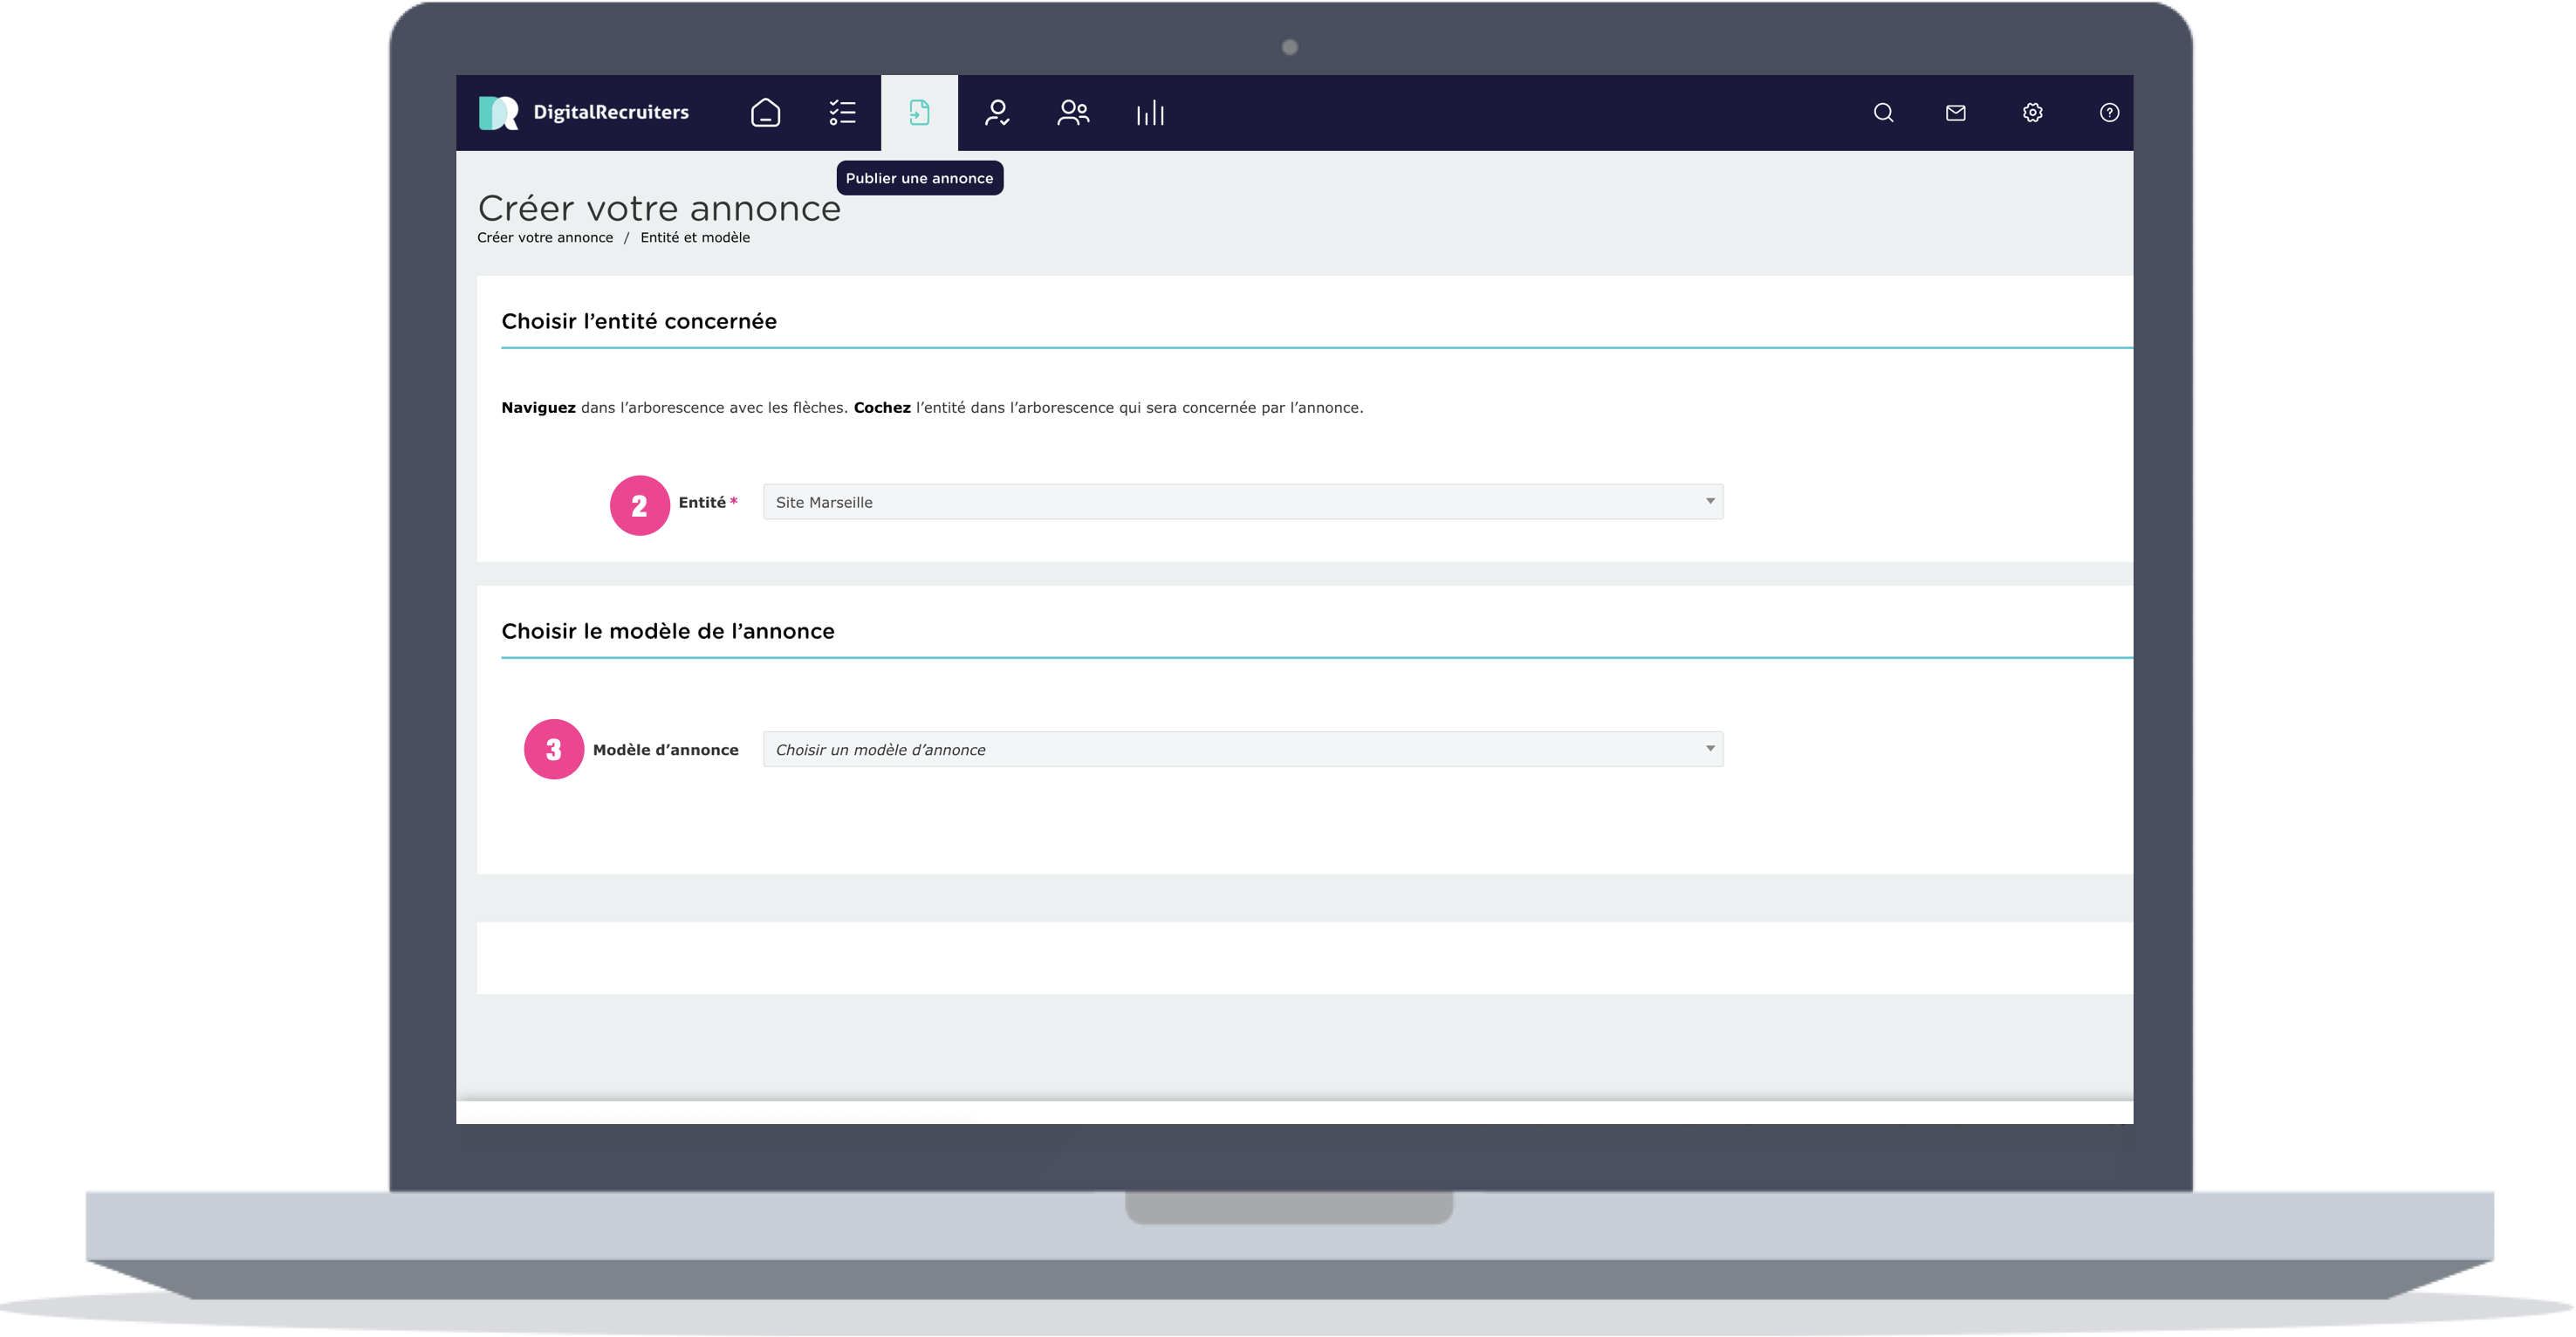The image size is (2576, 1337).
Task: Click the Entité et modèle breadcrumb
Action: tap(695, 237)
